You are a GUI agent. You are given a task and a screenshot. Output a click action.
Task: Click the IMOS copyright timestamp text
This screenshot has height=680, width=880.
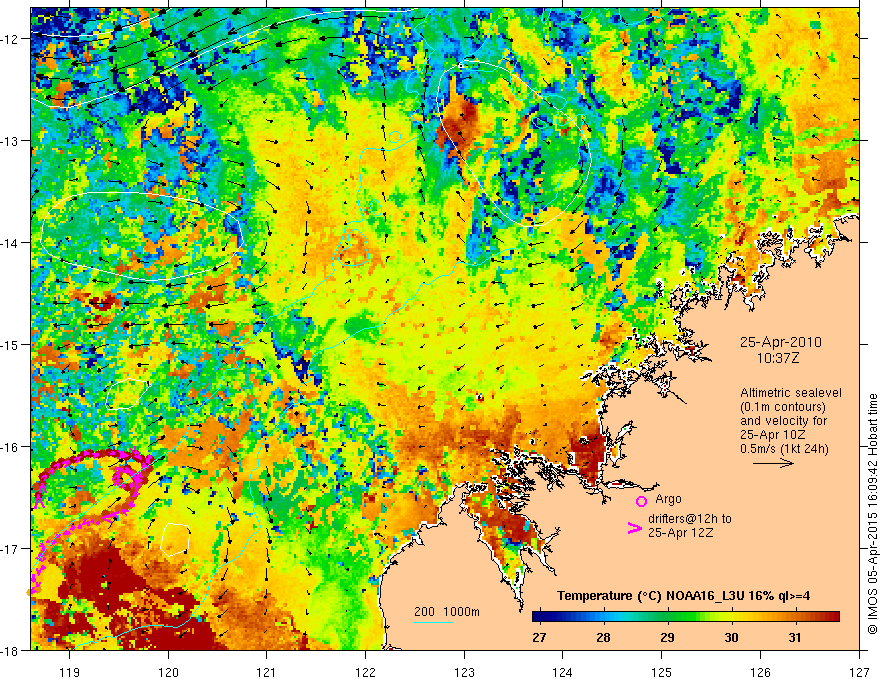[x=872, y=514]
